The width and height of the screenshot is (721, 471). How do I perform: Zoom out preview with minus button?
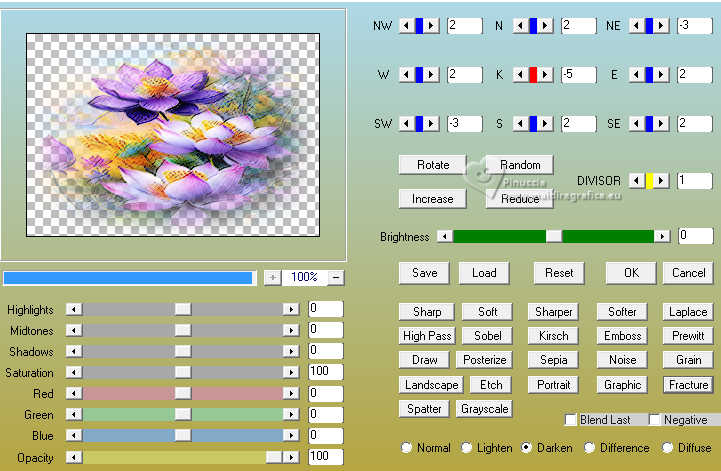[336, 277]
